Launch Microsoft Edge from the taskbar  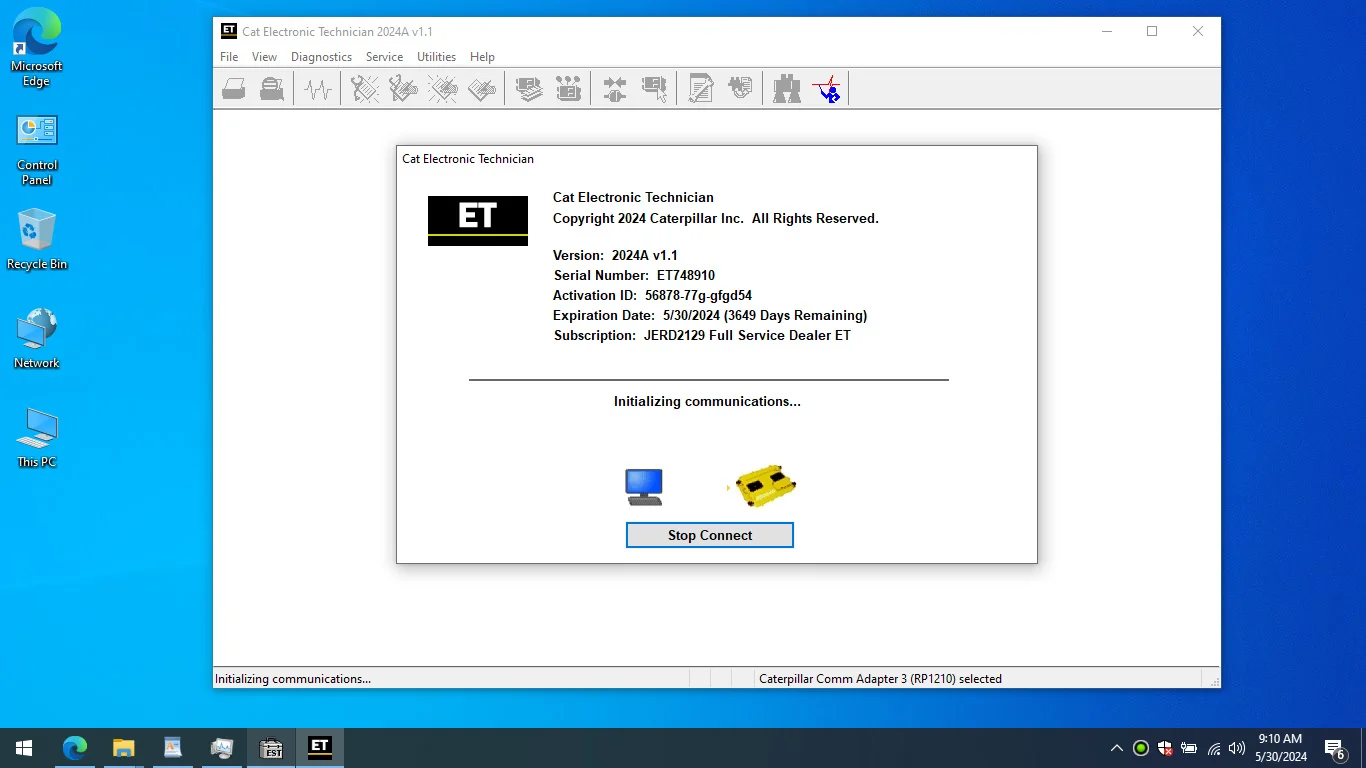(x=75, y=747)
